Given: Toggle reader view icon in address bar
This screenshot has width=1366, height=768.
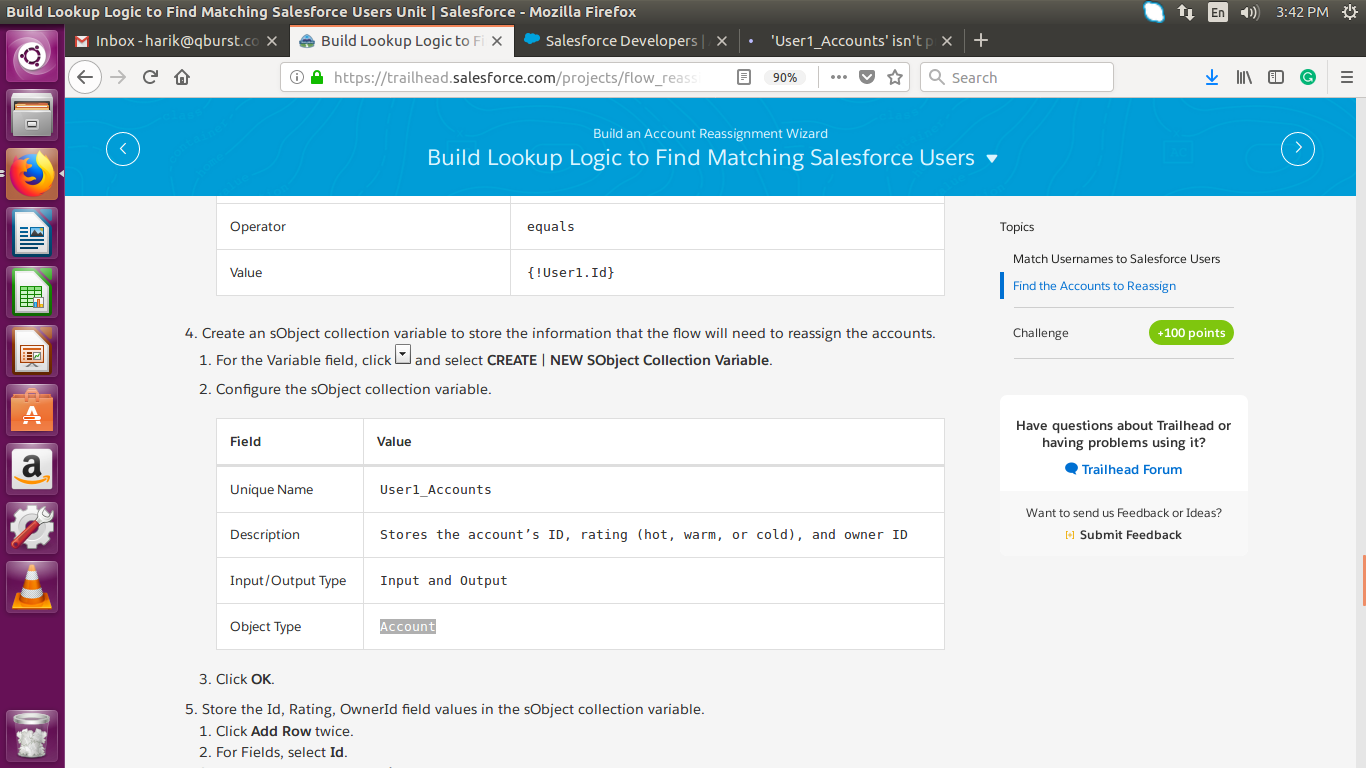Looking at the screenshot, I should [743, 77].
